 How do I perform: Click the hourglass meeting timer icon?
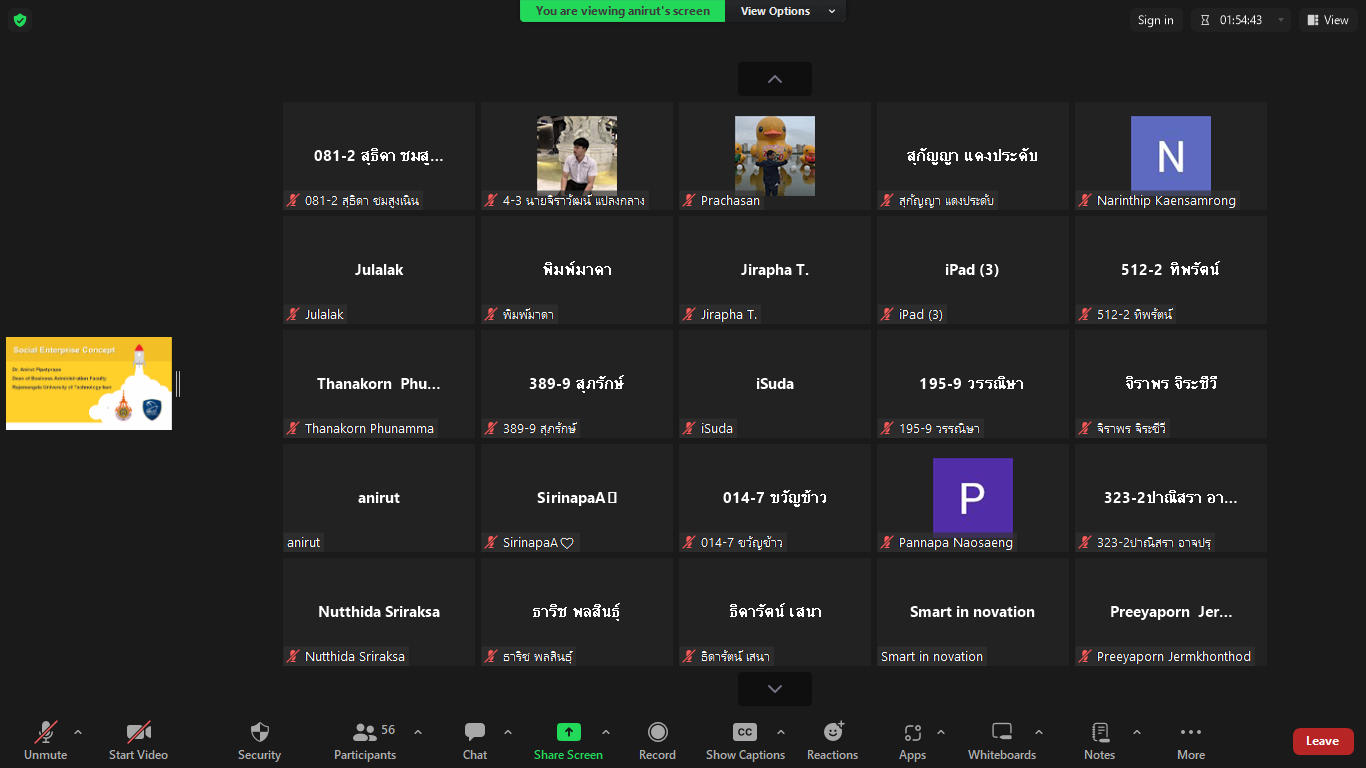(1205, 20)
